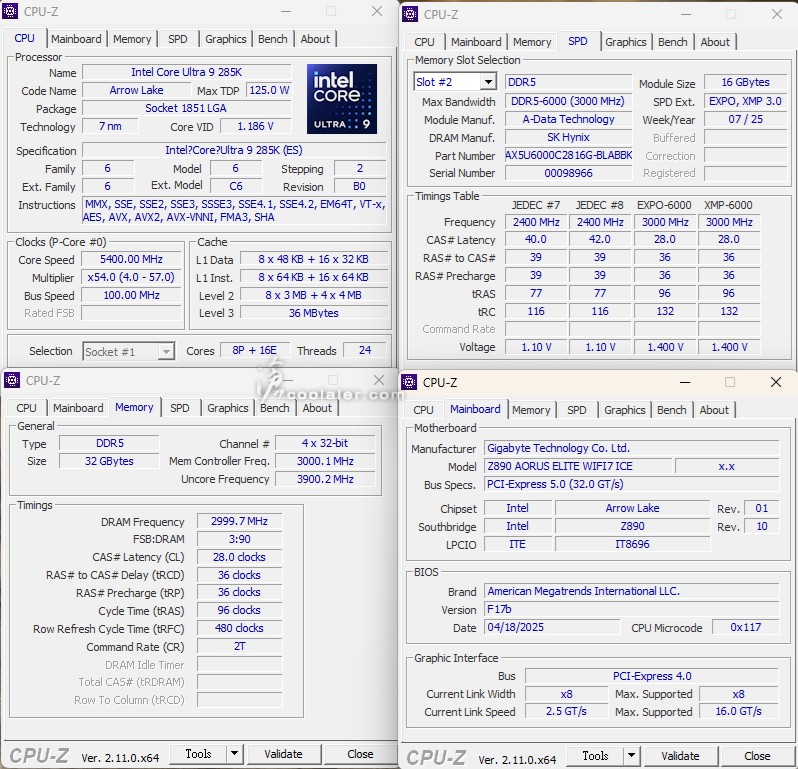
Task: Click Tools button in Mainboard window
Action: click(595, 755)
